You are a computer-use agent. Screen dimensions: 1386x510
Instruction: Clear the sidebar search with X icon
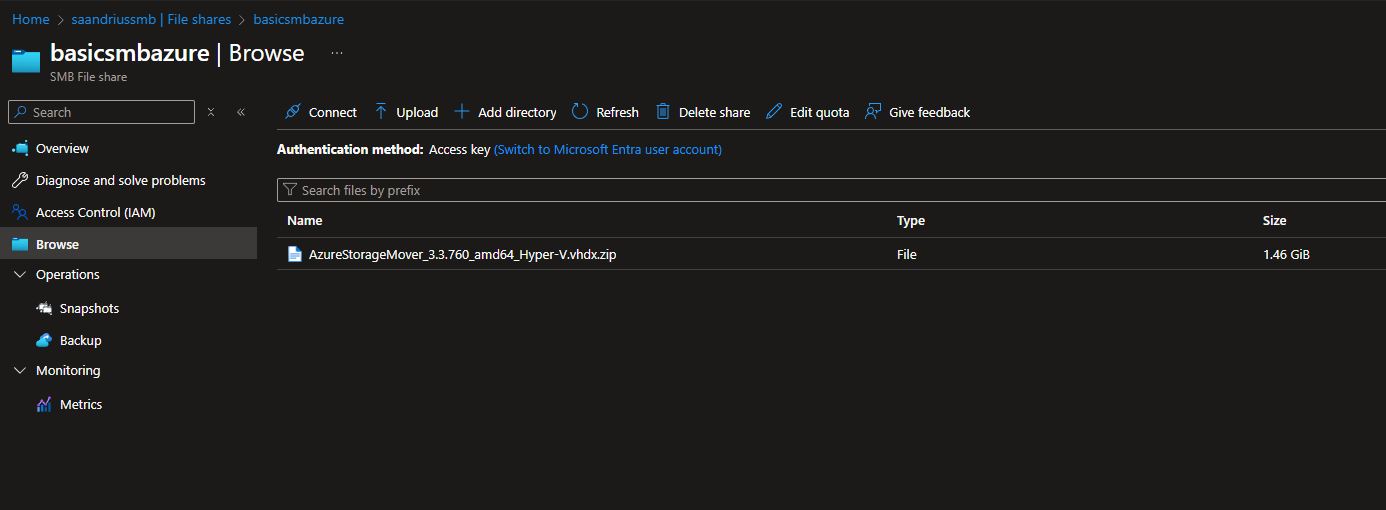tap(211, 112)
